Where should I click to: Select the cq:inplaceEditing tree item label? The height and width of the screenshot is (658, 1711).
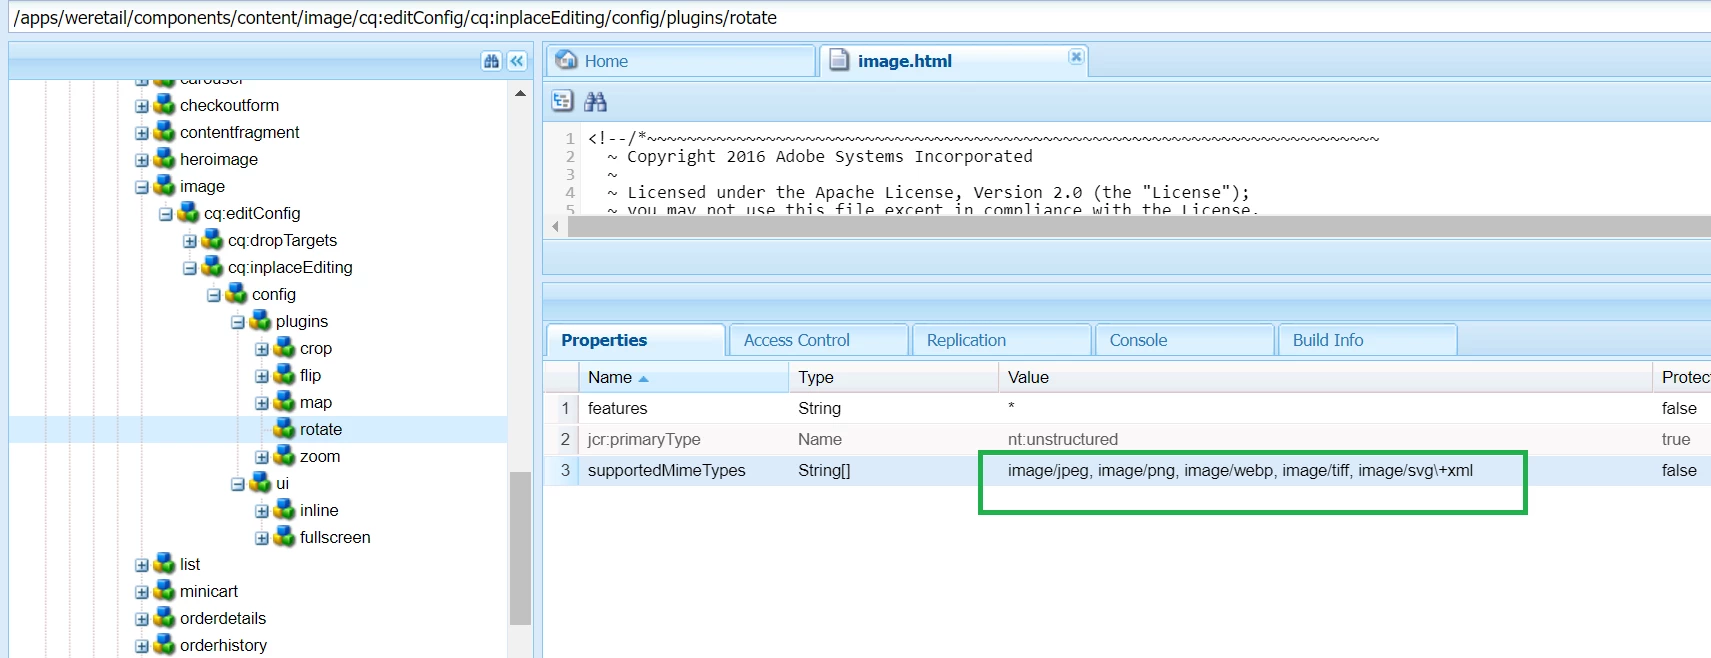pos(290,267)
